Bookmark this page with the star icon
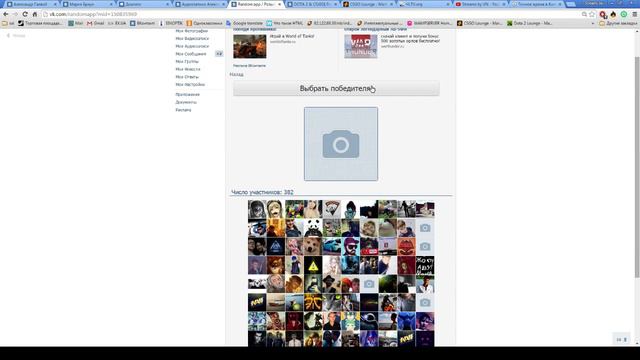This screenshot has width=640, height=360. [592, 14]
